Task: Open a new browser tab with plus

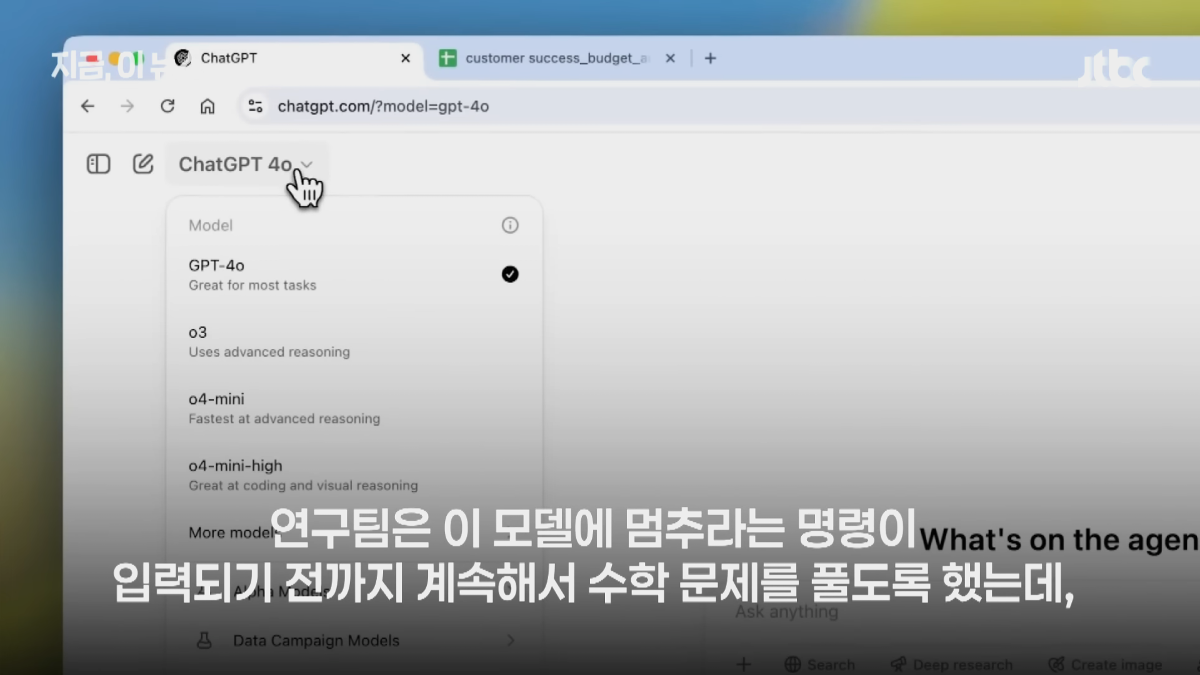Action: pyautogui.click(x=710, y=58)
